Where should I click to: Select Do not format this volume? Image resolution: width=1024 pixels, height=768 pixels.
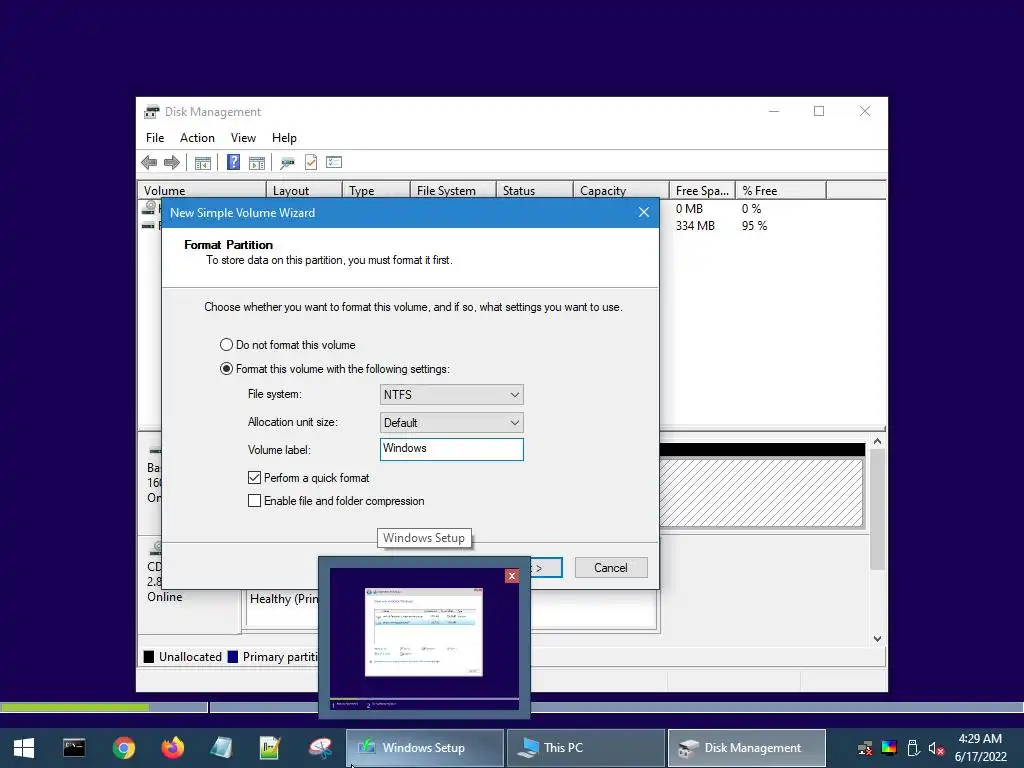point(288,345)
